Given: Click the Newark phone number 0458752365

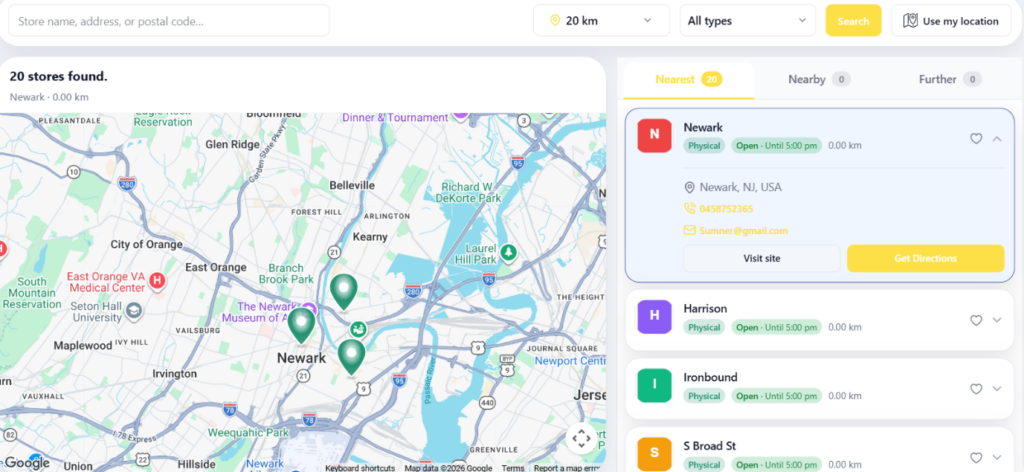Looking at the screenshot, I should click(x=726, y=209).
